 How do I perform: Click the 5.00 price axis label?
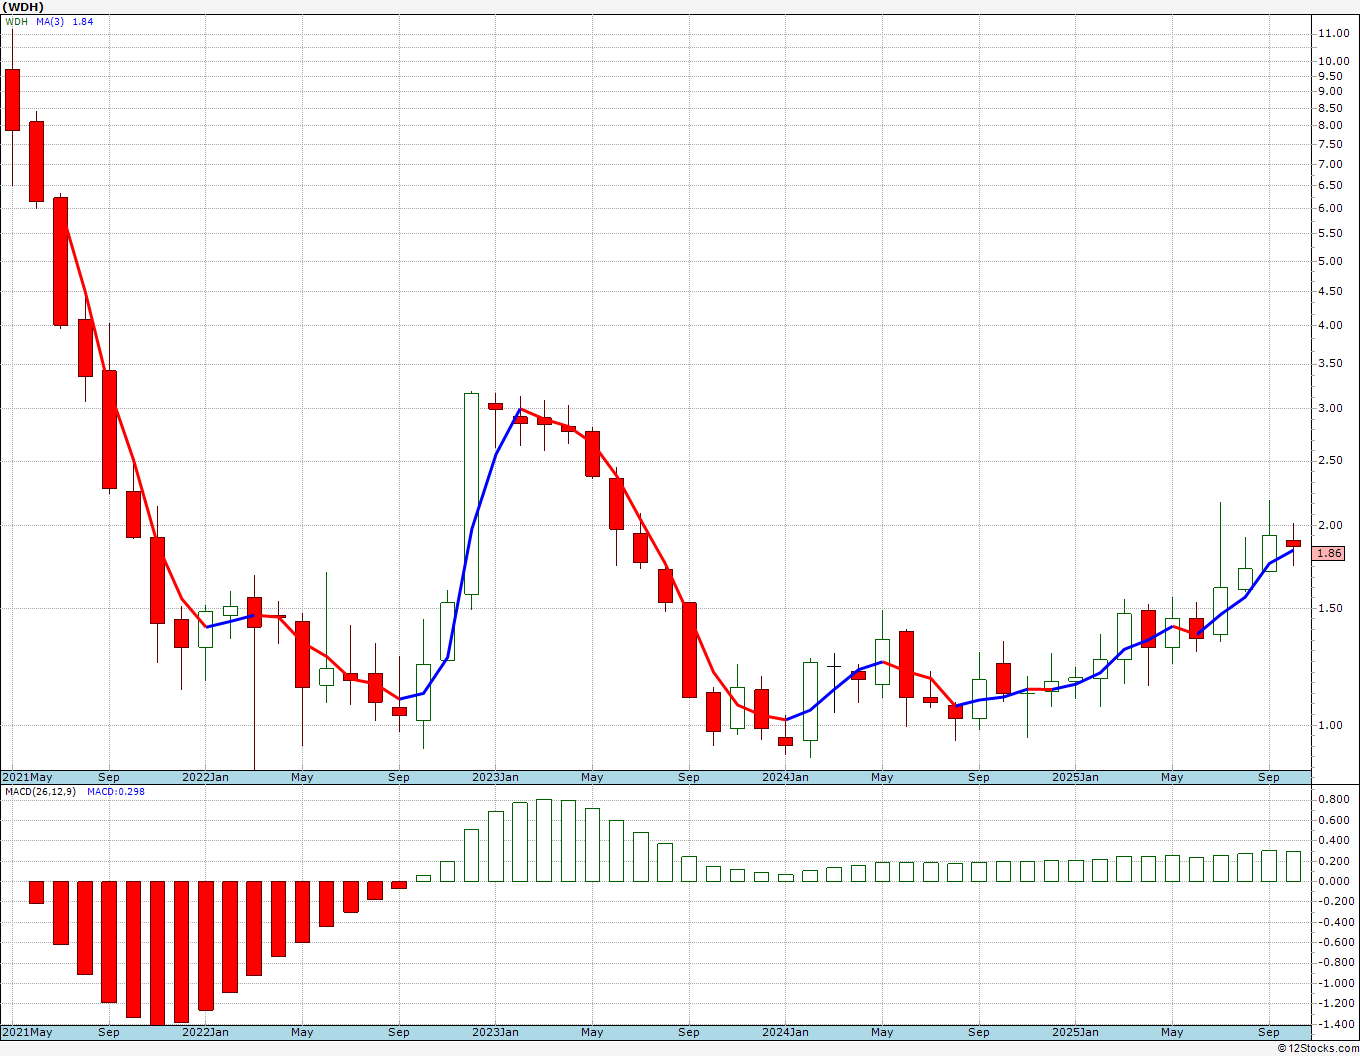[x=1330, y=261]
